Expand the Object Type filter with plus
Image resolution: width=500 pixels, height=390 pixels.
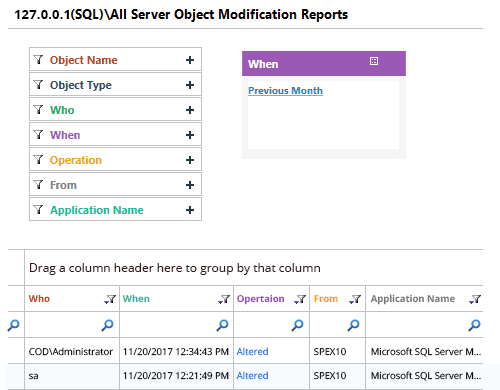(x=190, y=85)
